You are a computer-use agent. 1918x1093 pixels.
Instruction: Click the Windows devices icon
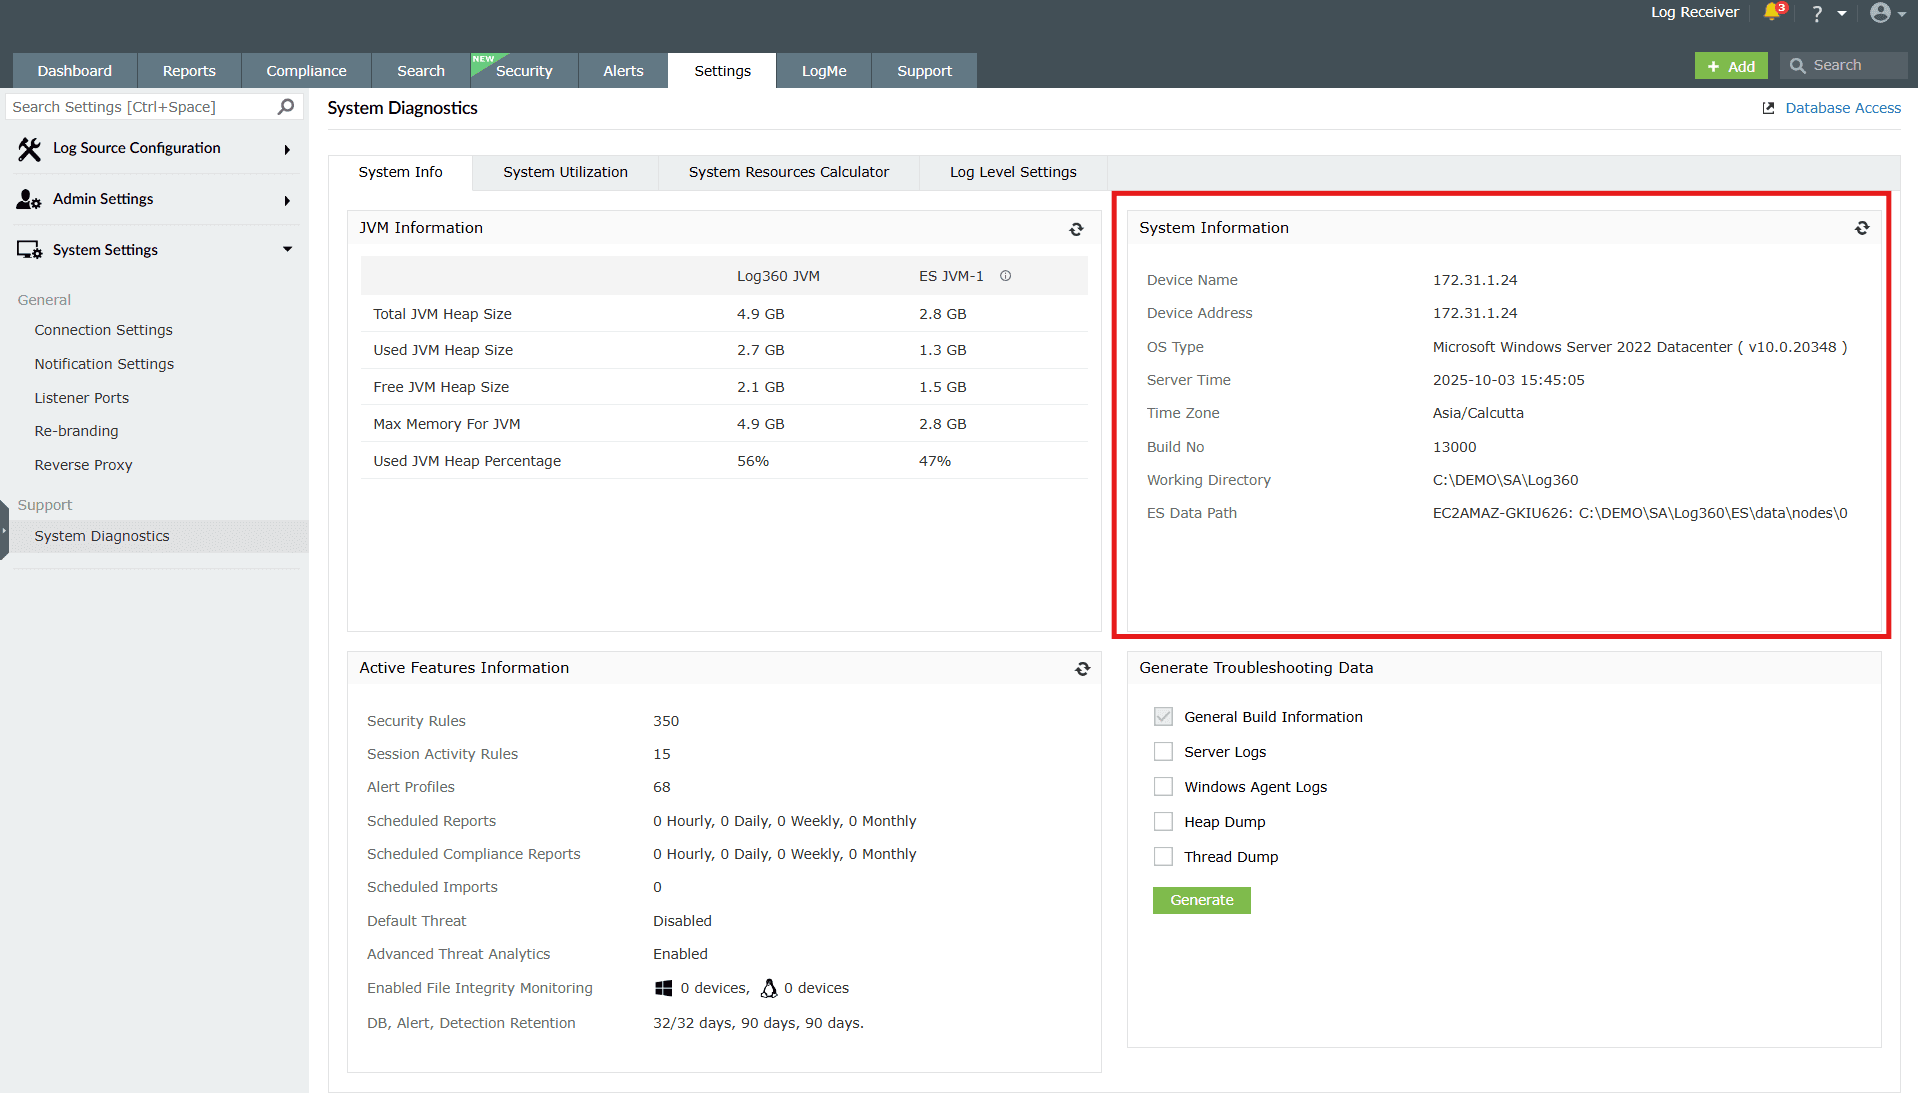[x=663, y=988]
